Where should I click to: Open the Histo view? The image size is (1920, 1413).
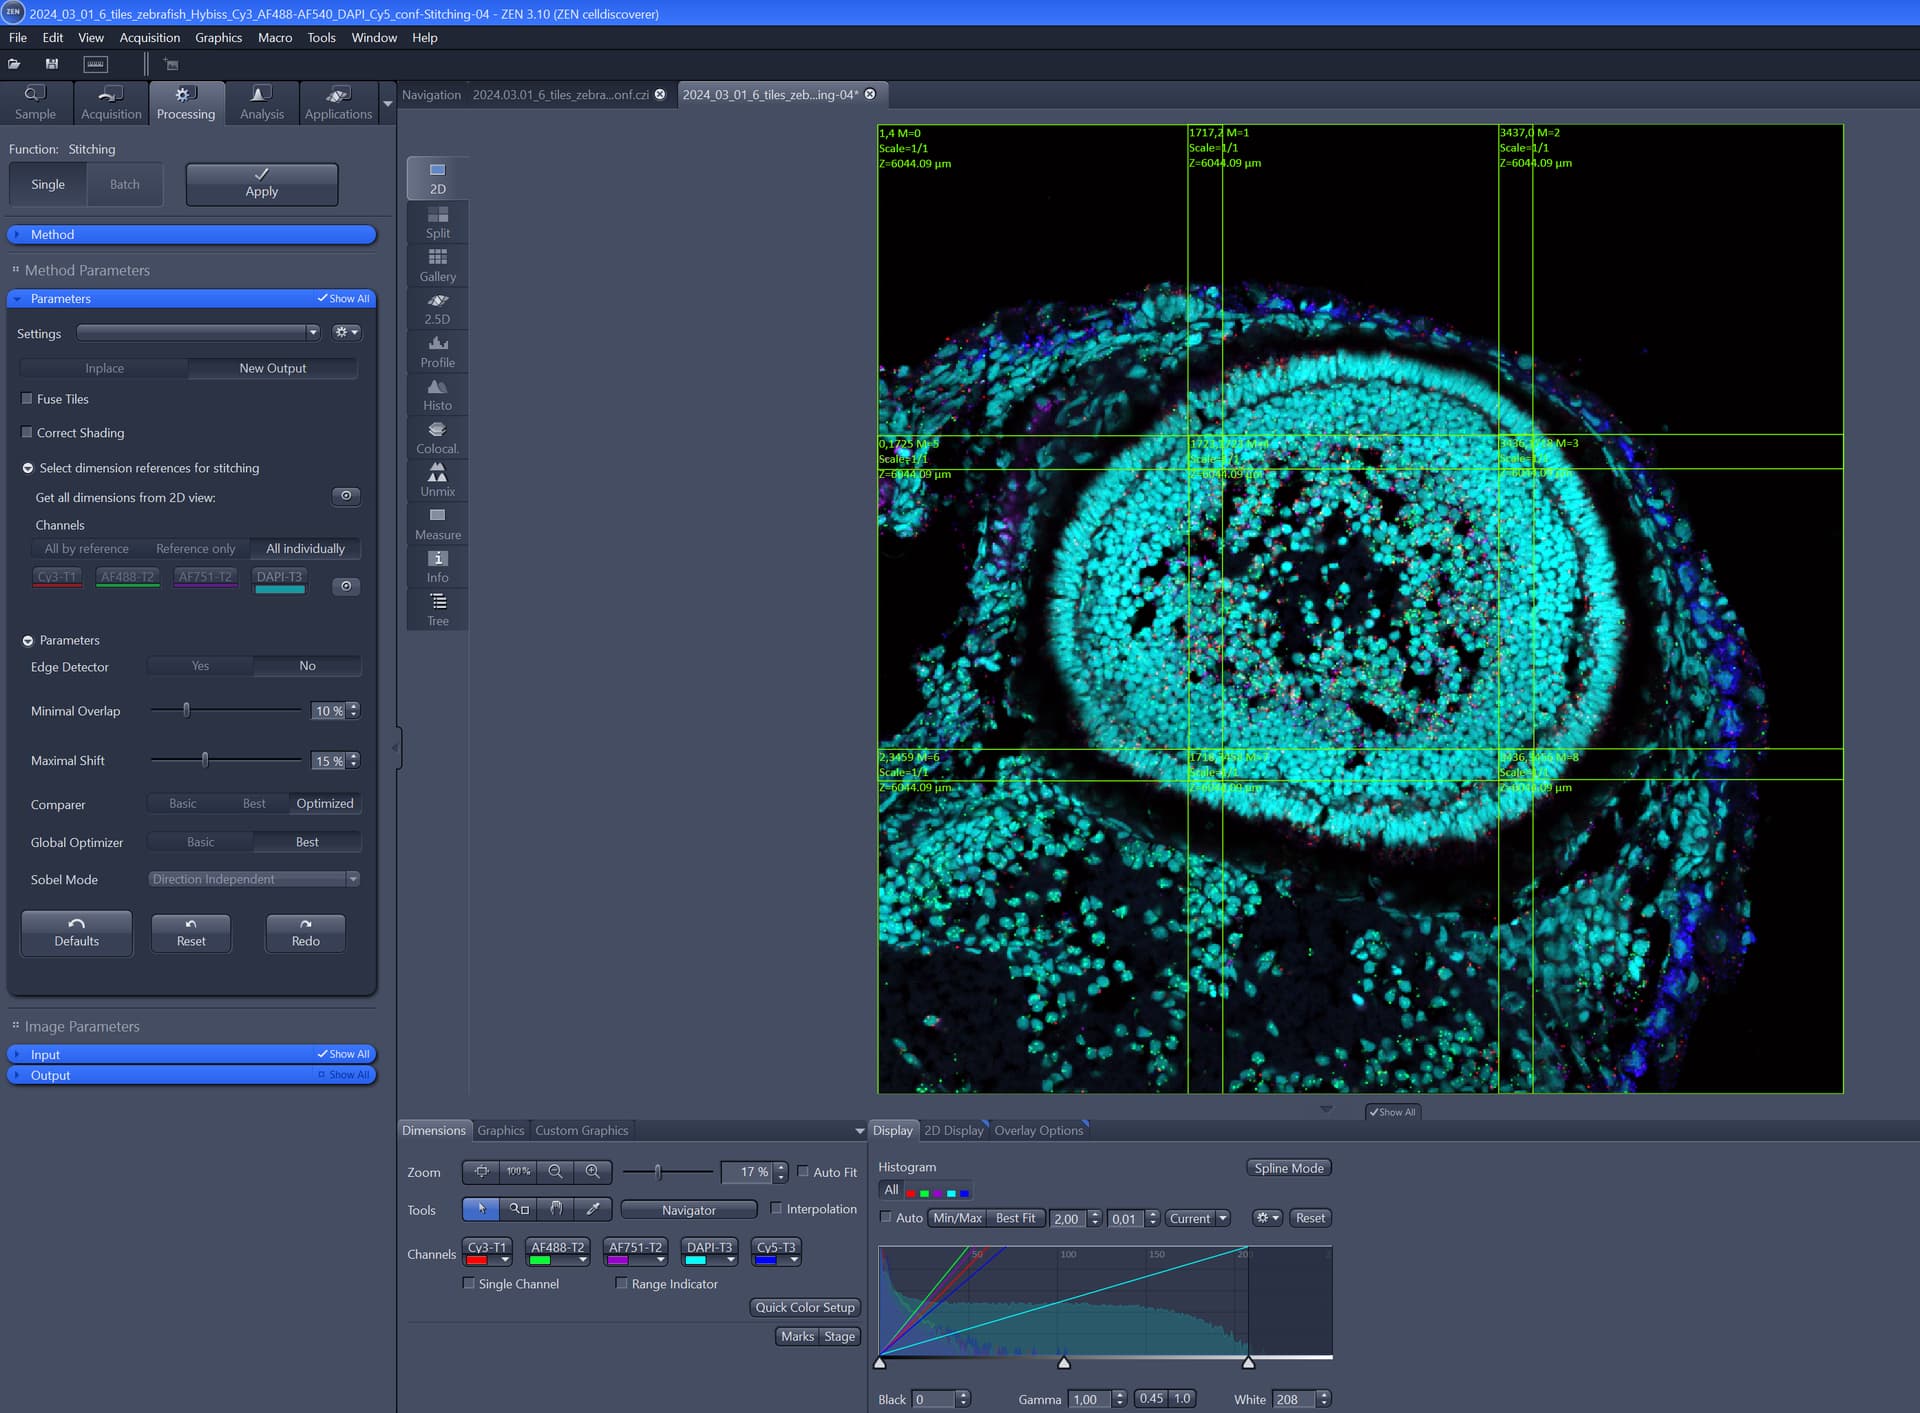point(437,393)
